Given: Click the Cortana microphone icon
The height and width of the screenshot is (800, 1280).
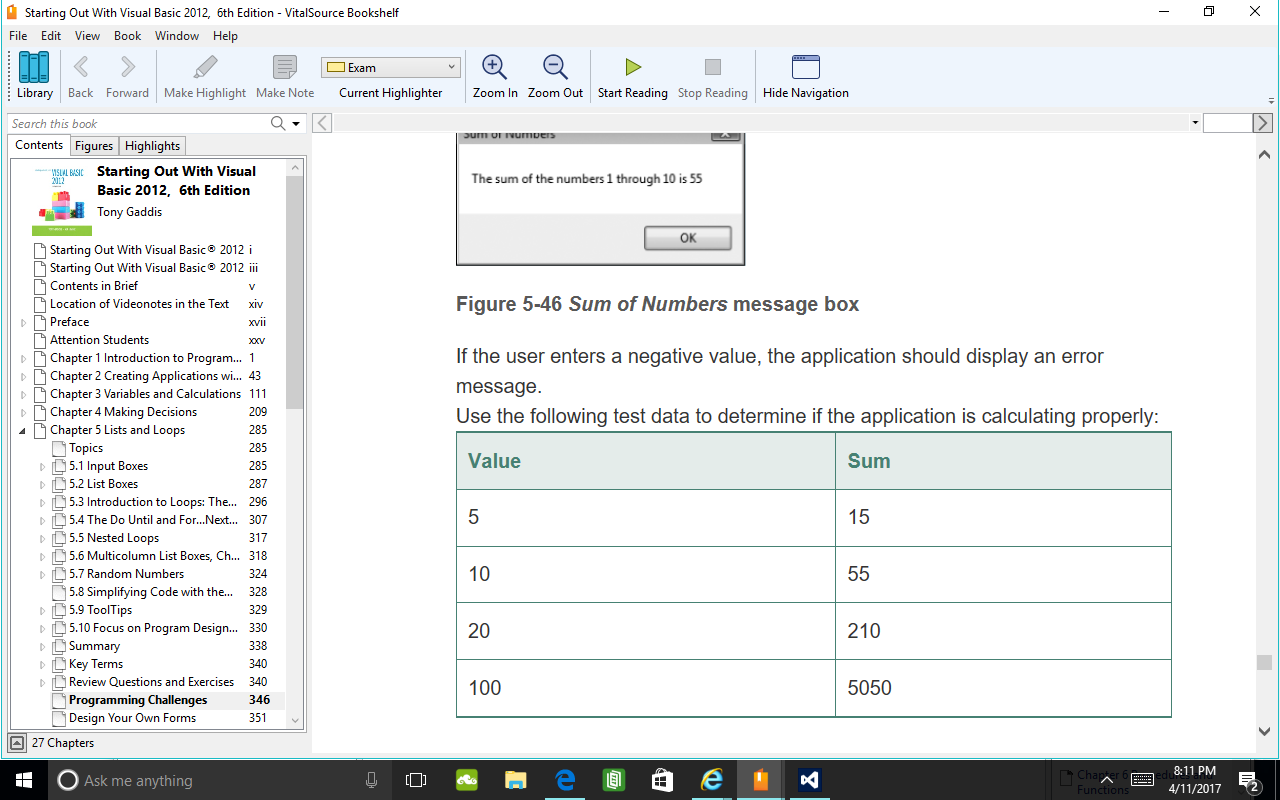Looking at the screenshot, I should point(372,780).
